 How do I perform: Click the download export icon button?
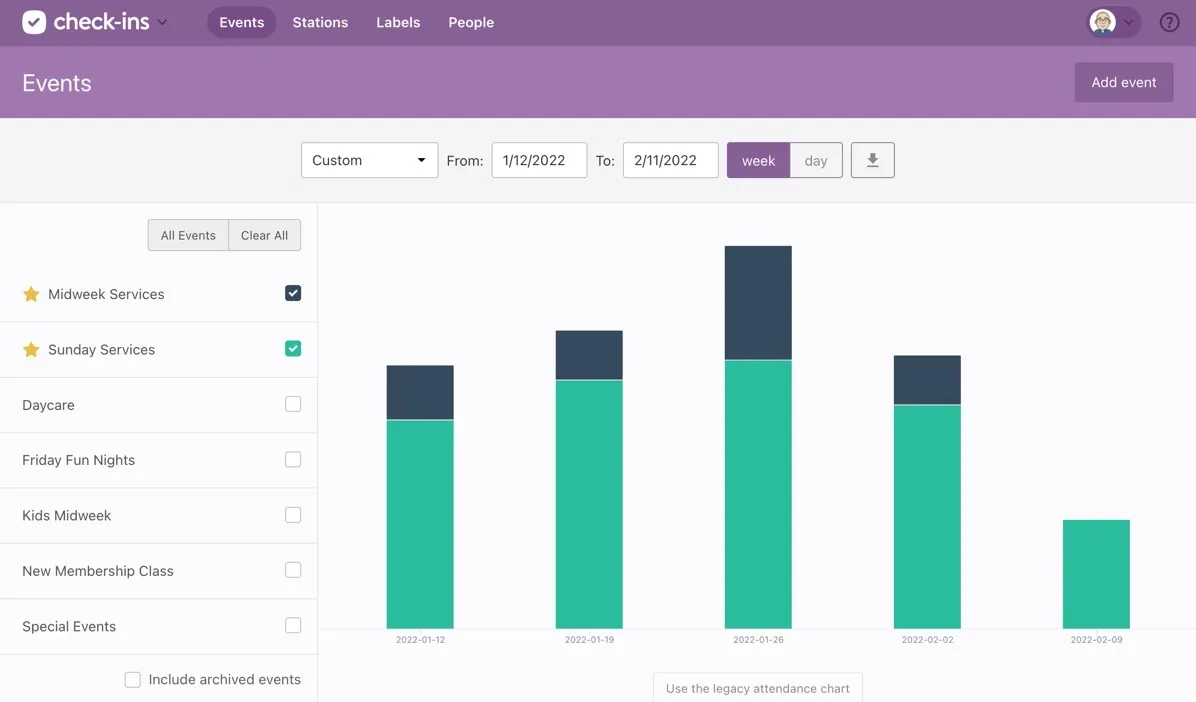click(x=872, y=160)
